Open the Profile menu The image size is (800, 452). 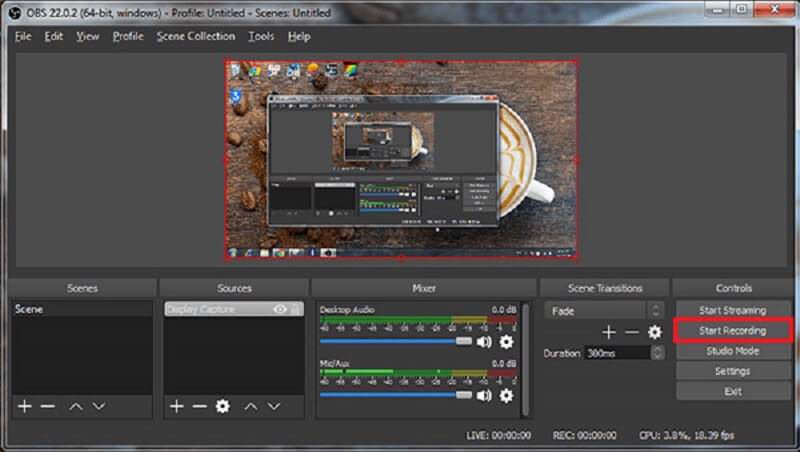128,36
